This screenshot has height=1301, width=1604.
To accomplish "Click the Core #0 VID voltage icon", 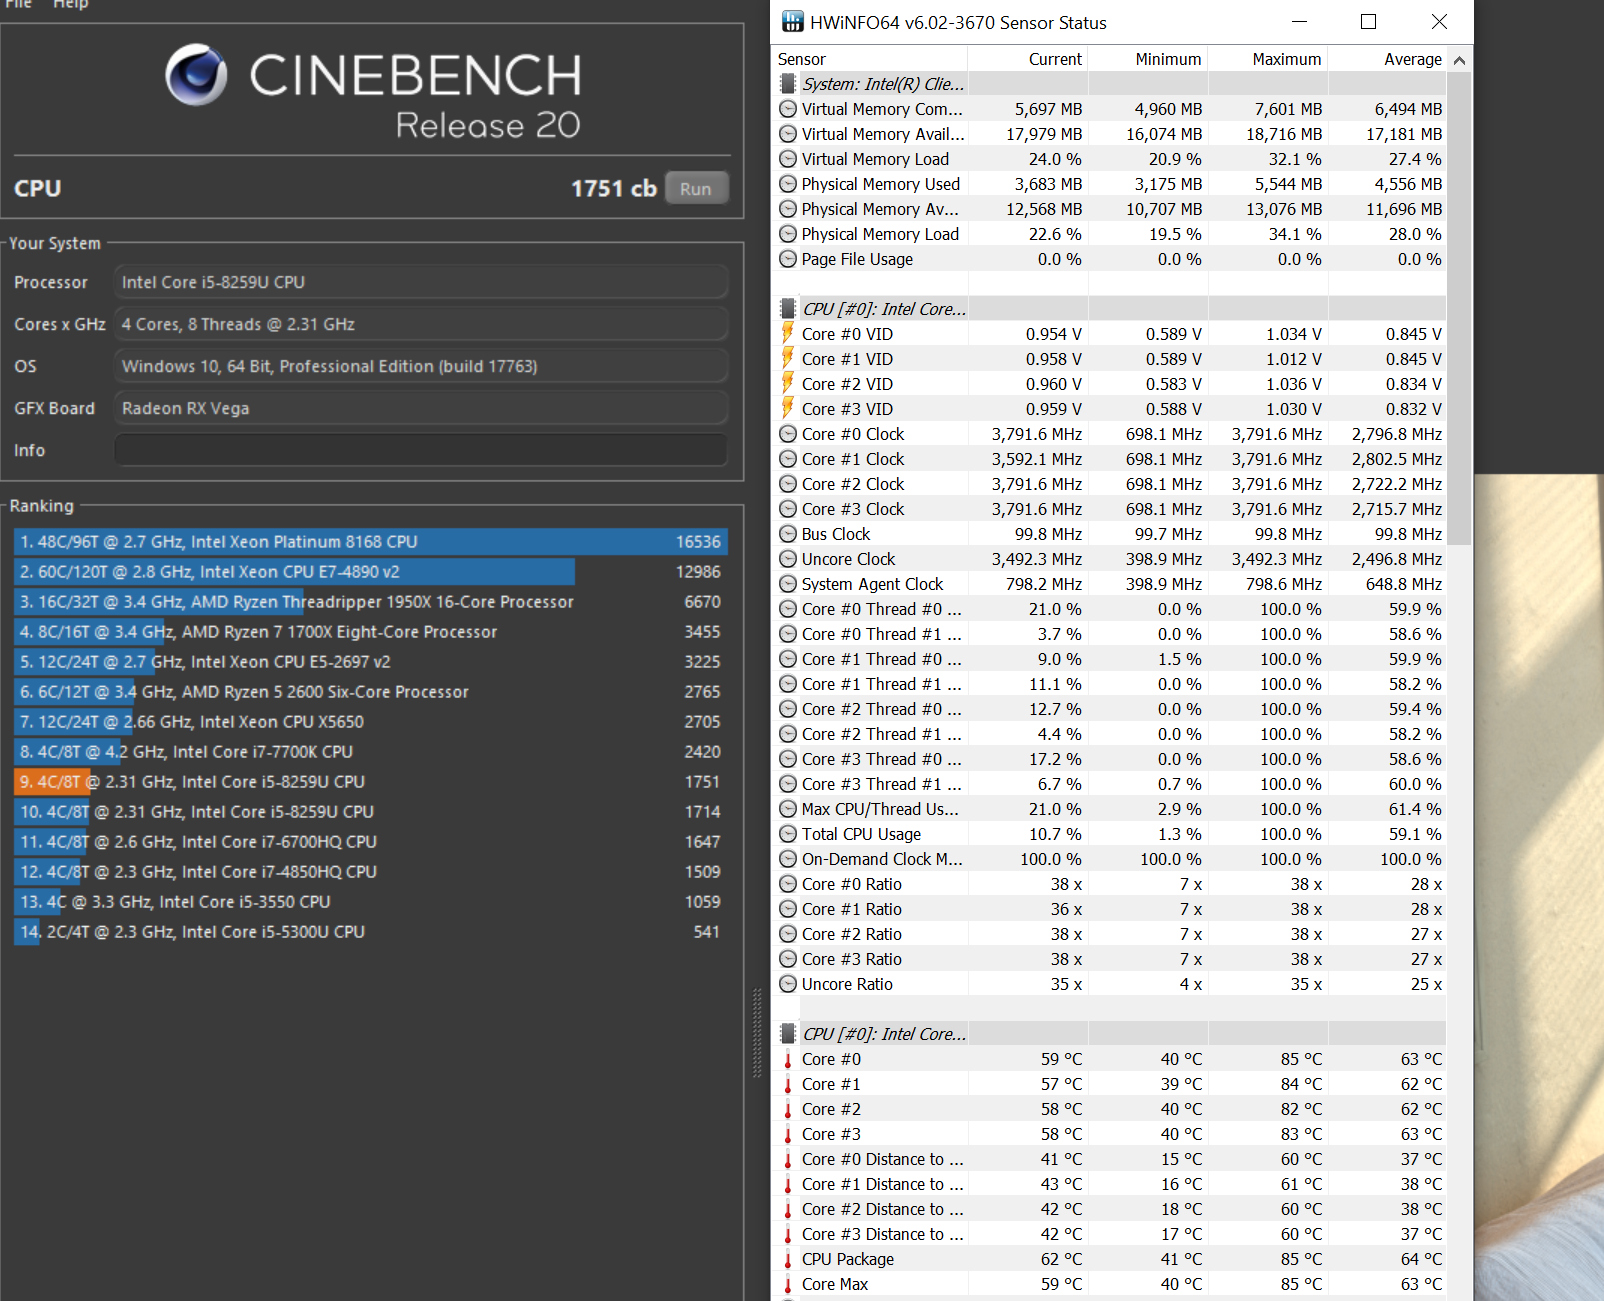I will coord(788,333).
